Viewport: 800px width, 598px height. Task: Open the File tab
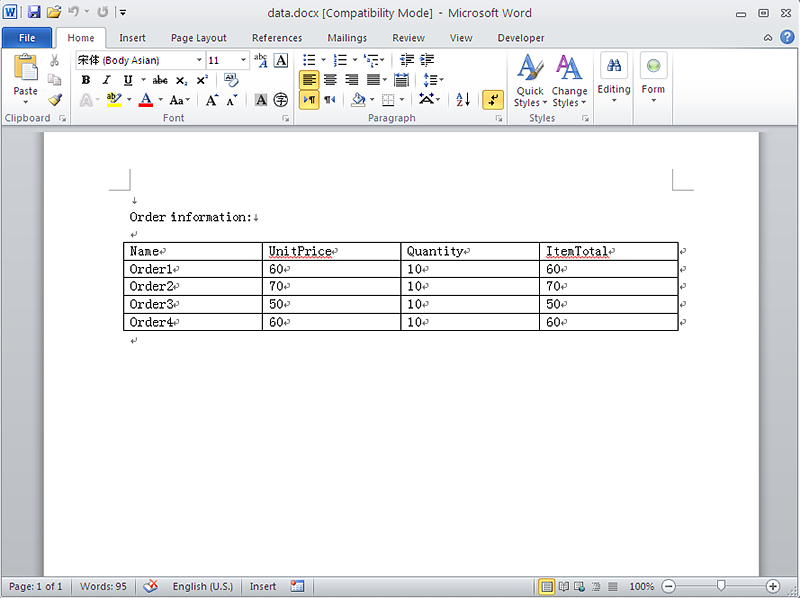pyautogui.click(x=27, y=38)
